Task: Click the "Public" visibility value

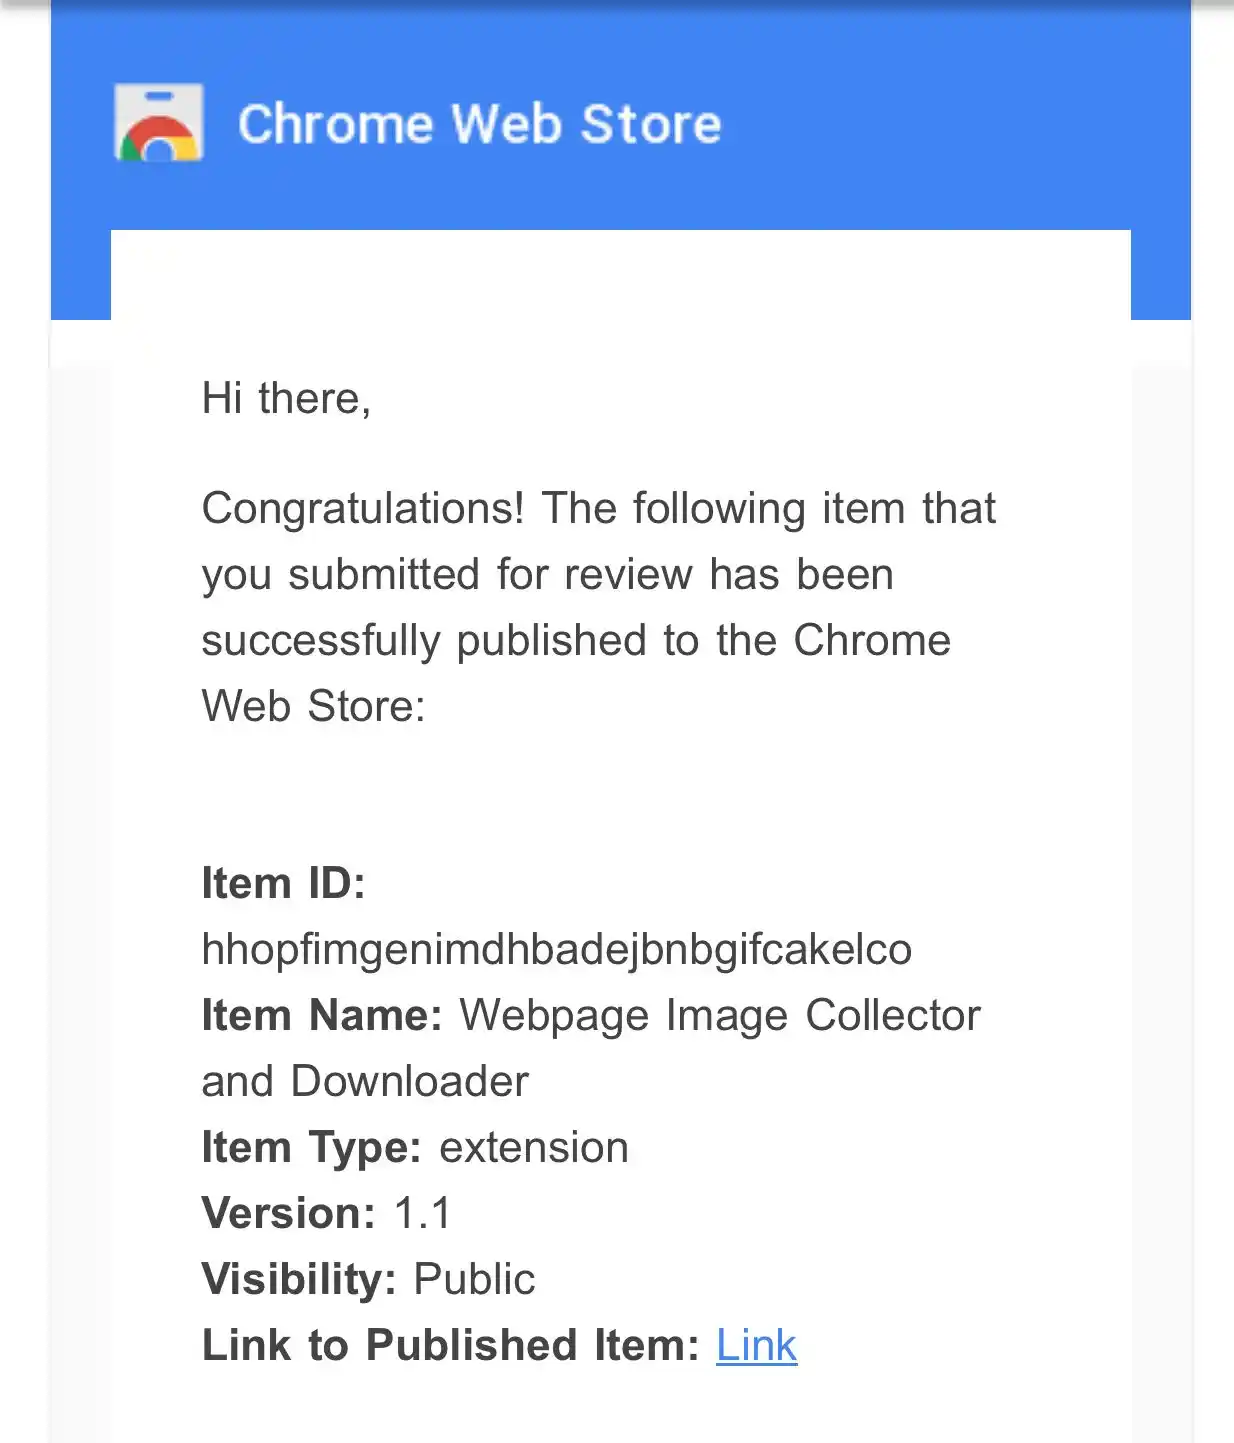Action: pos(474,1279)
